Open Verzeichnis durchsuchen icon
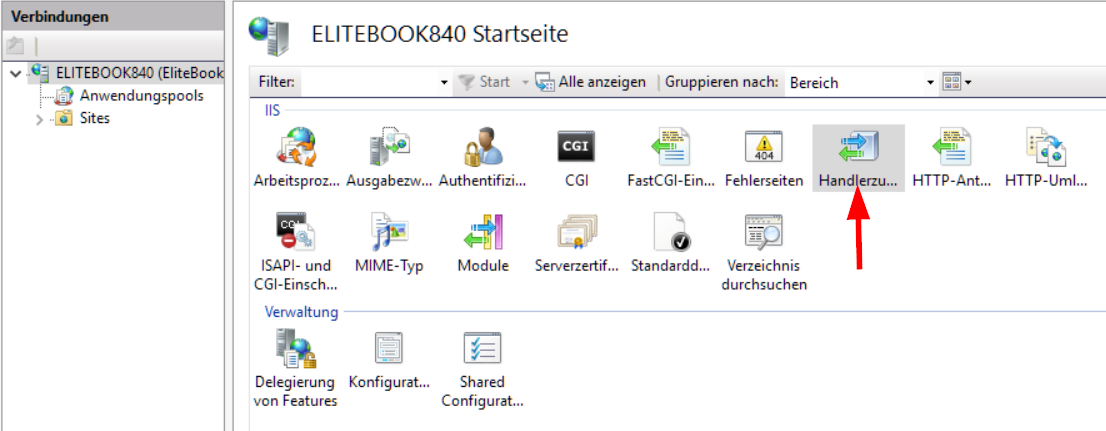The image size is (1106, 431). (764, 232)
